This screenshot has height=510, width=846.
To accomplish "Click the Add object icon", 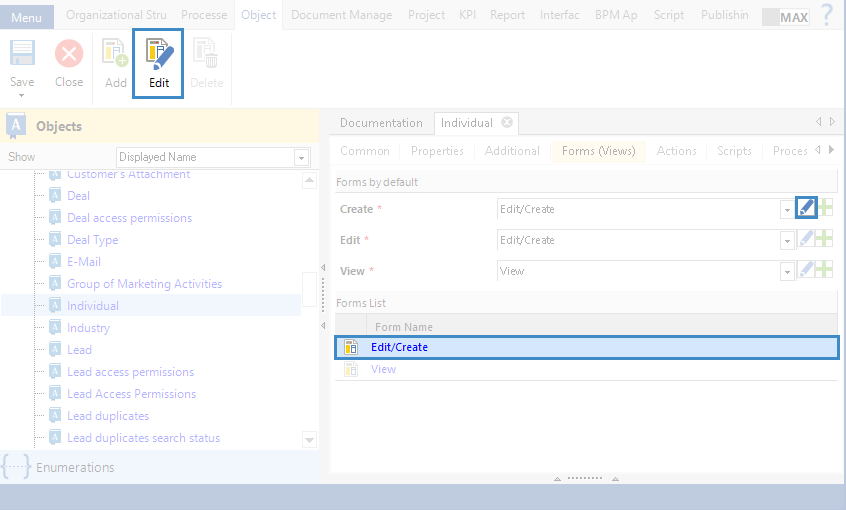I will (116, 54).
